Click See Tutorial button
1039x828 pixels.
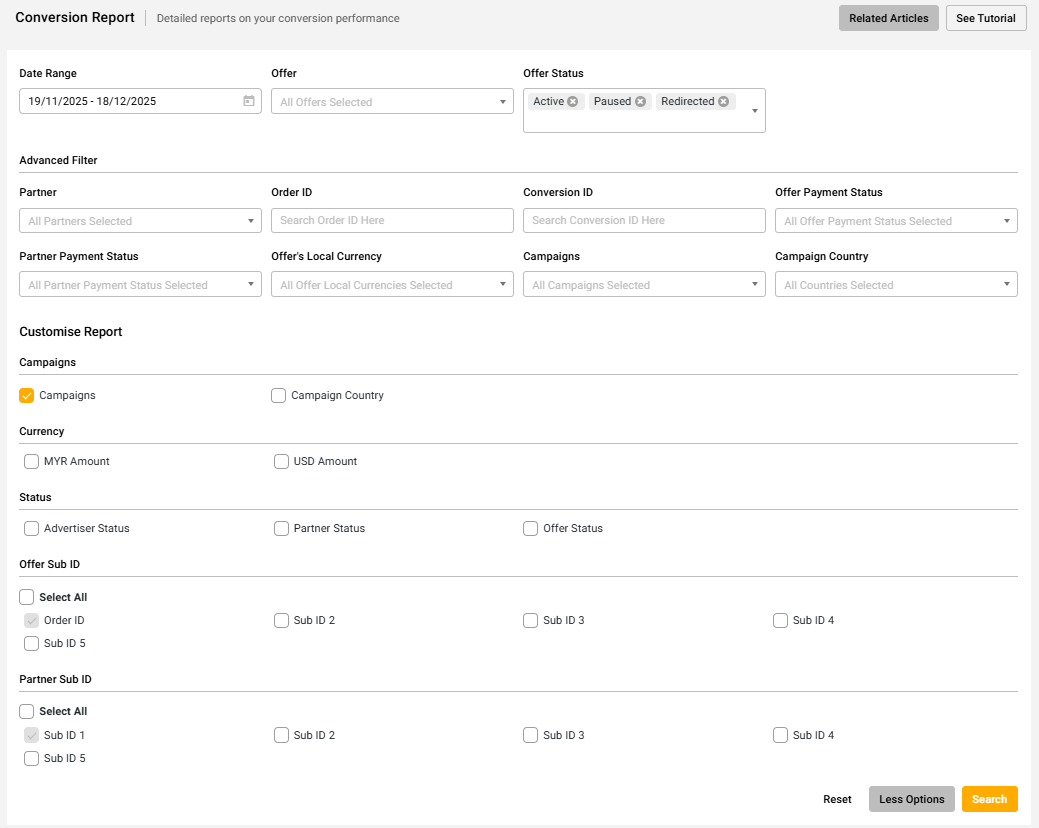click(985, 18)
